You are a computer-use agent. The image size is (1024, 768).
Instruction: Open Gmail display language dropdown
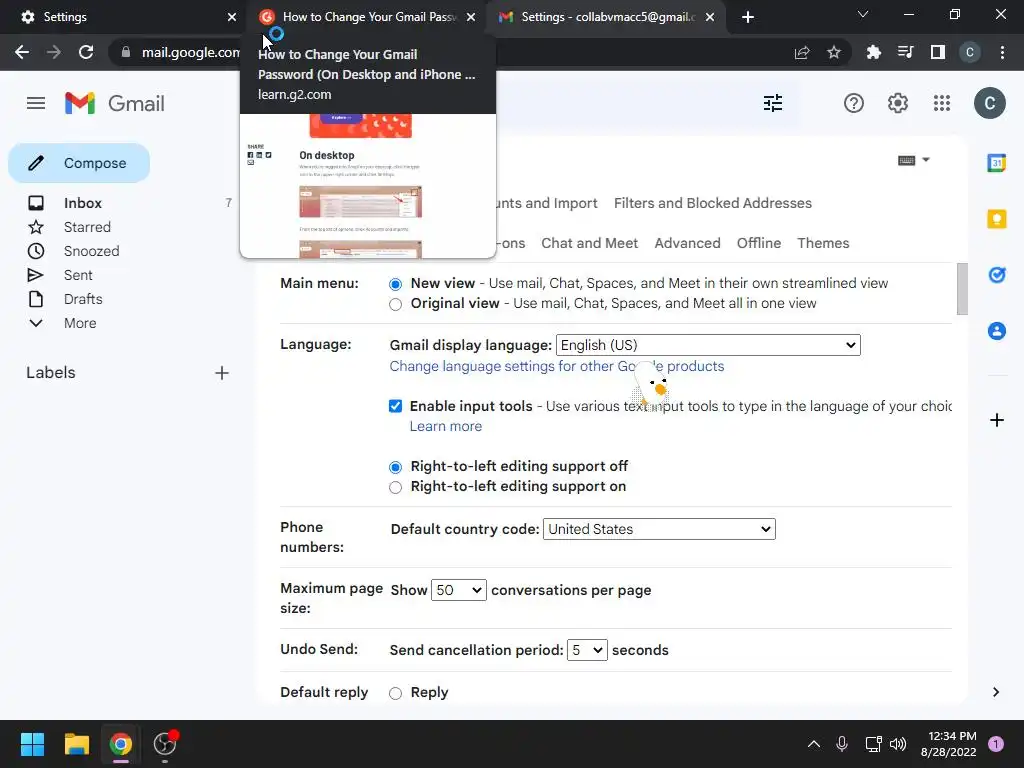(x=708, y=345)
